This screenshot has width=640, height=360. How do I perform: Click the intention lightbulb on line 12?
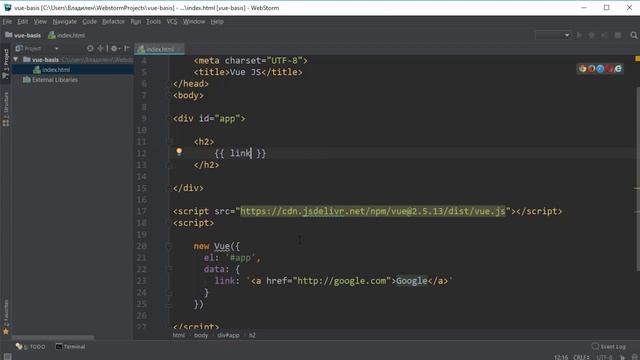tap(179, 152)
